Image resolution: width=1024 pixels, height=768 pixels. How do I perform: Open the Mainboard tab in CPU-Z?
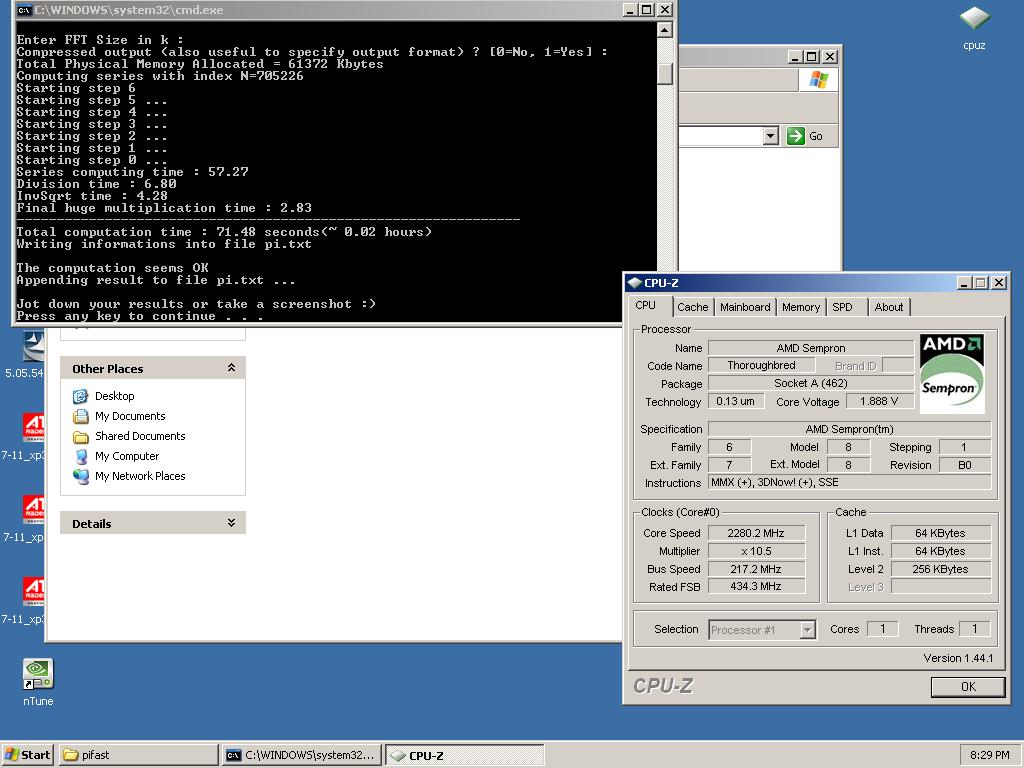(x=745, y=307)
